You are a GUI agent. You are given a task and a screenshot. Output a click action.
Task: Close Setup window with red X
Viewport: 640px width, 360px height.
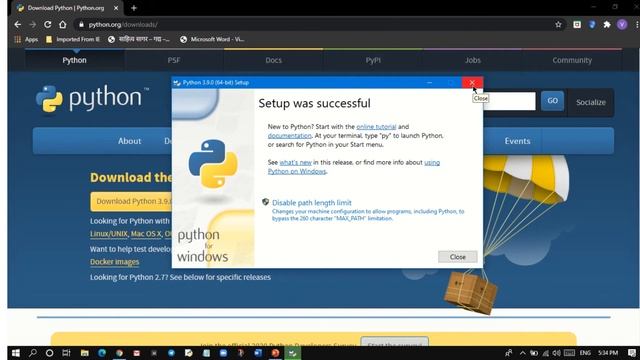(472, 82)
